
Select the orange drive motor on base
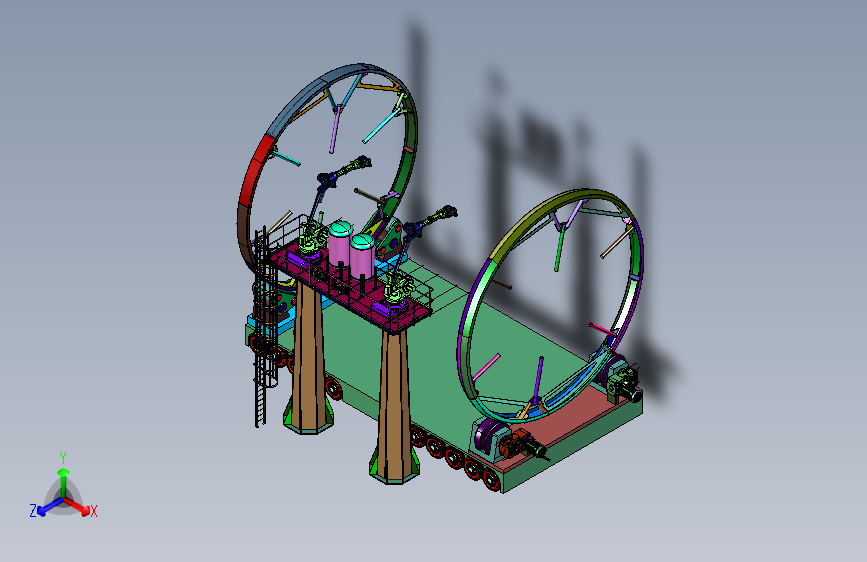[514, 443]
